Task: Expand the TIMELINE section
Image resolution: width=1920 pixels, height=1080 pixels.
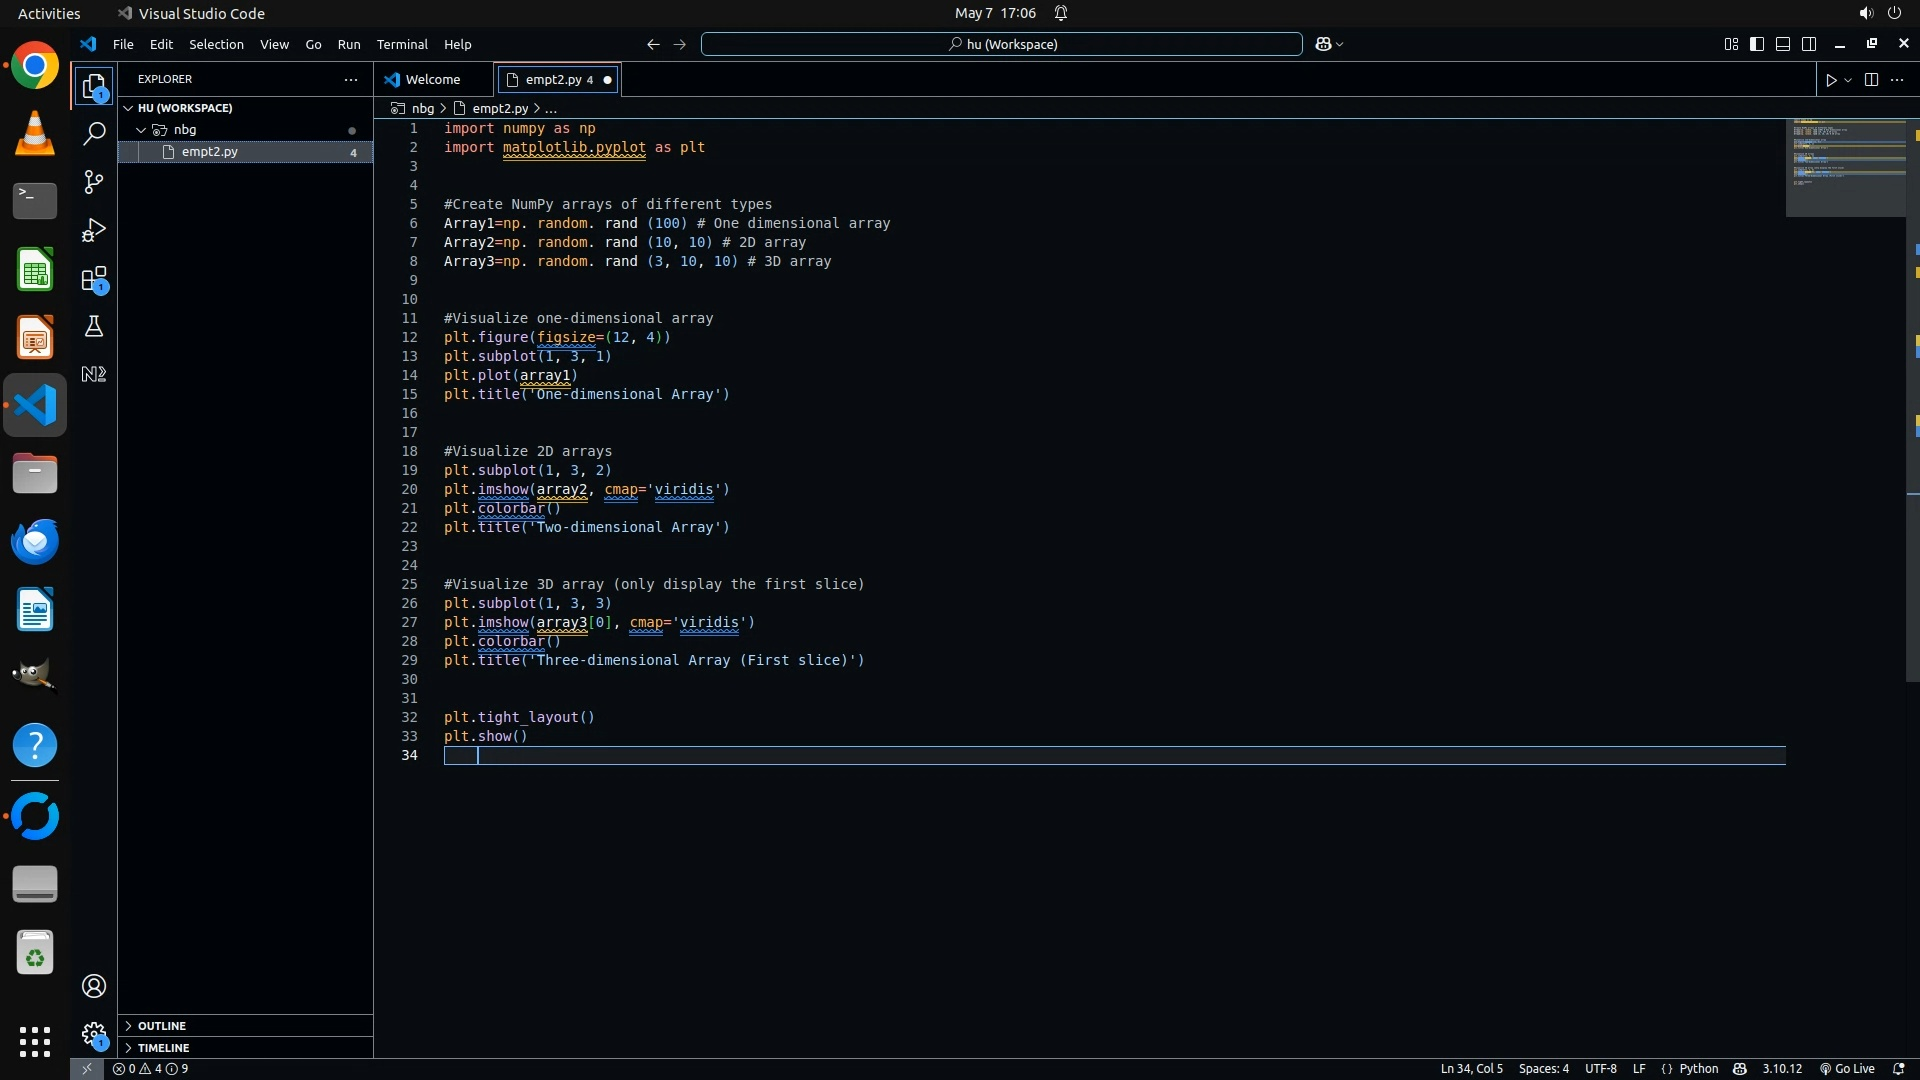Action: 163,1048
